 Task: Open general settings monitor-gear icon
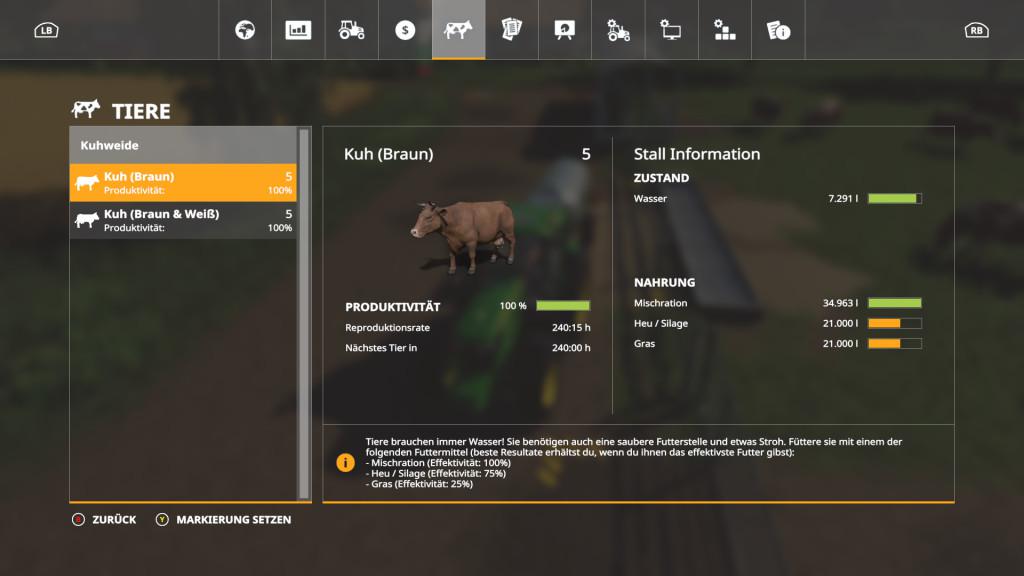671,30
